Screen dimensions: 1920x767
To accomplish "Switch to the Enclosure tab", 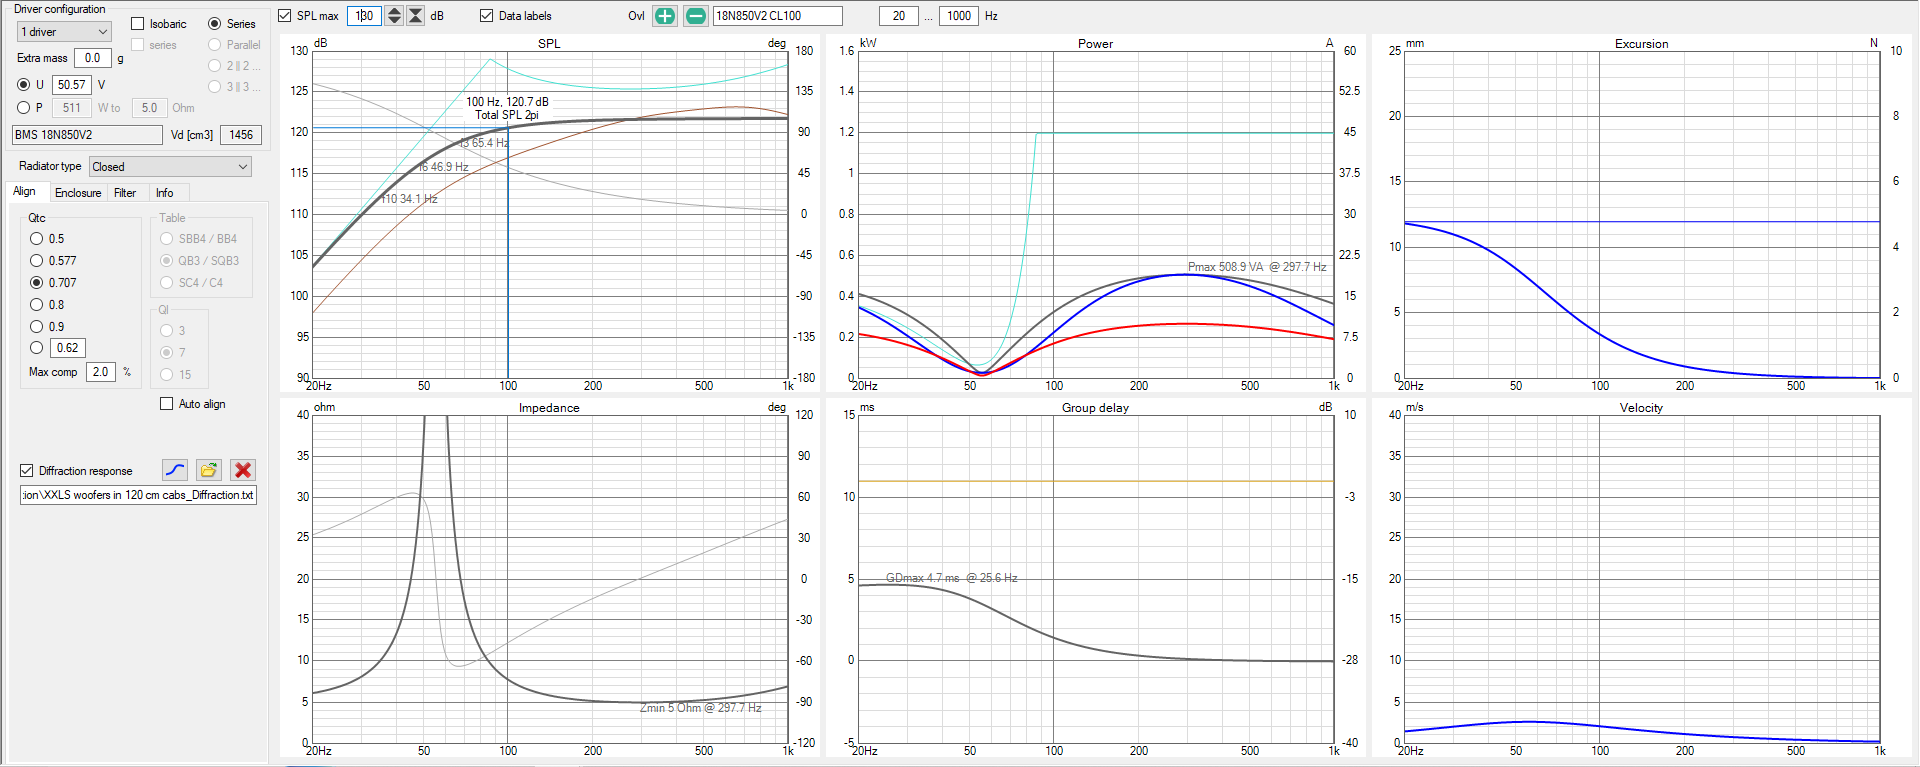I will (x=78, y=193).
